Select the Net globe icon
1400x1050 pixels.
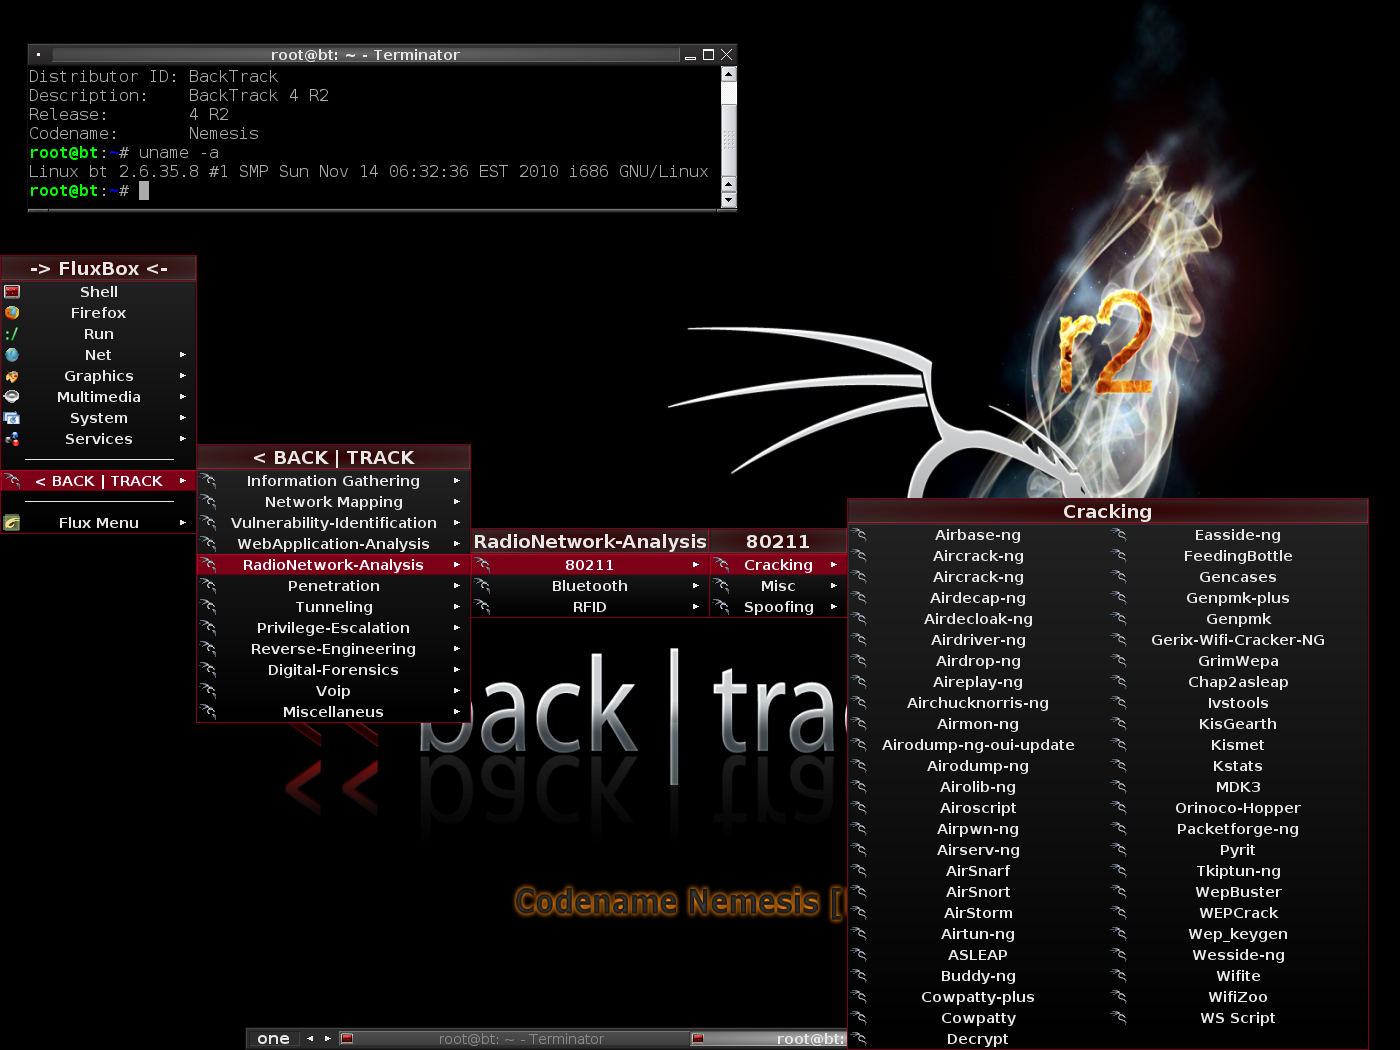coord(12,354)
